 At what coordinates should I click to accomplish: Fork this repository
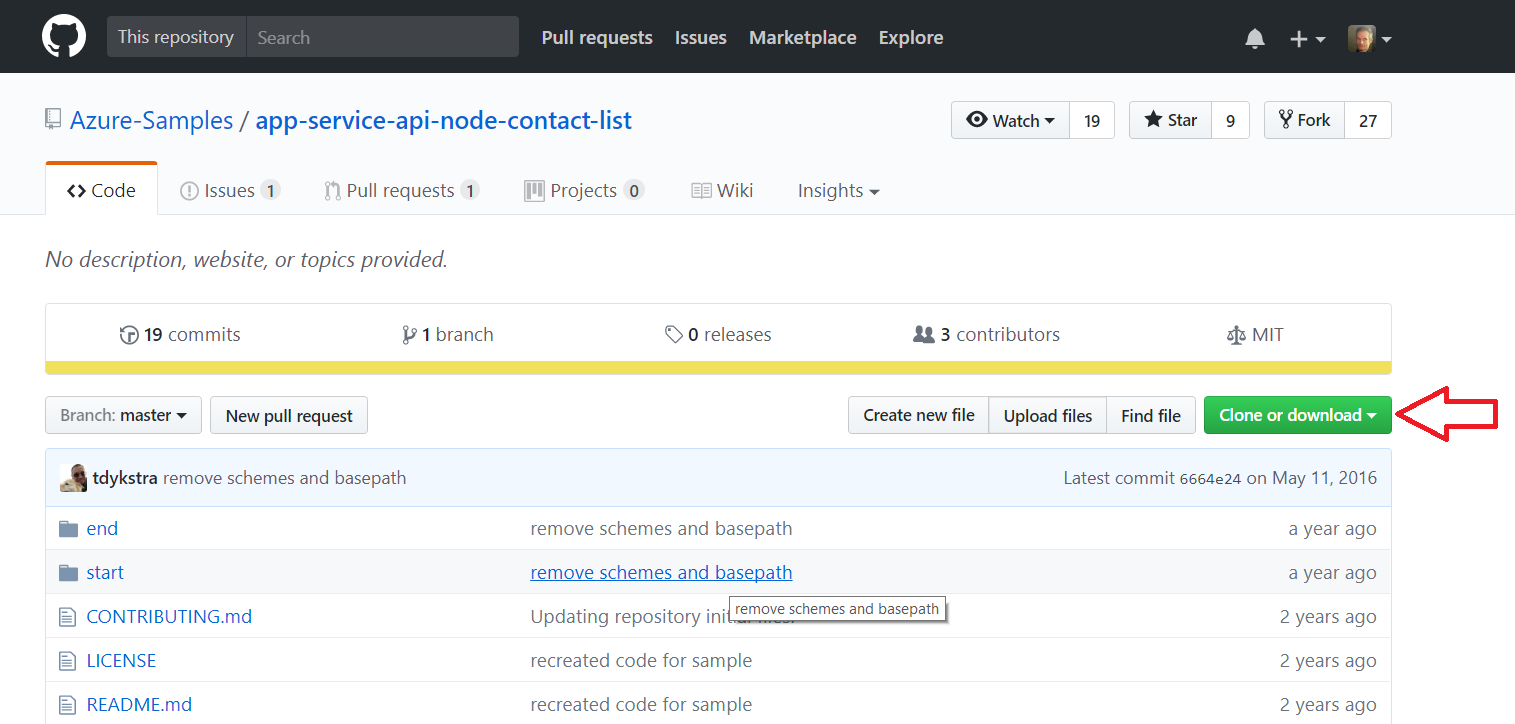coord(1305,120)
